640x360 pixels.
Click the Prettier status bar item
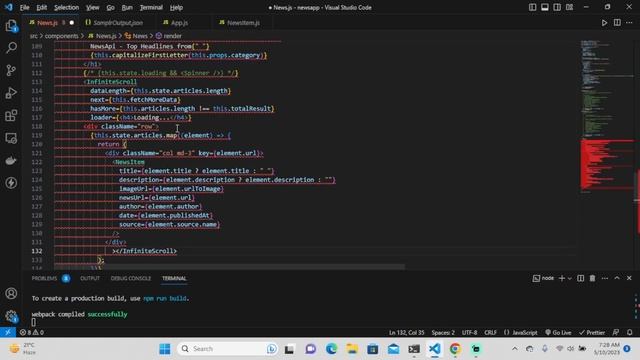(592, 332)
